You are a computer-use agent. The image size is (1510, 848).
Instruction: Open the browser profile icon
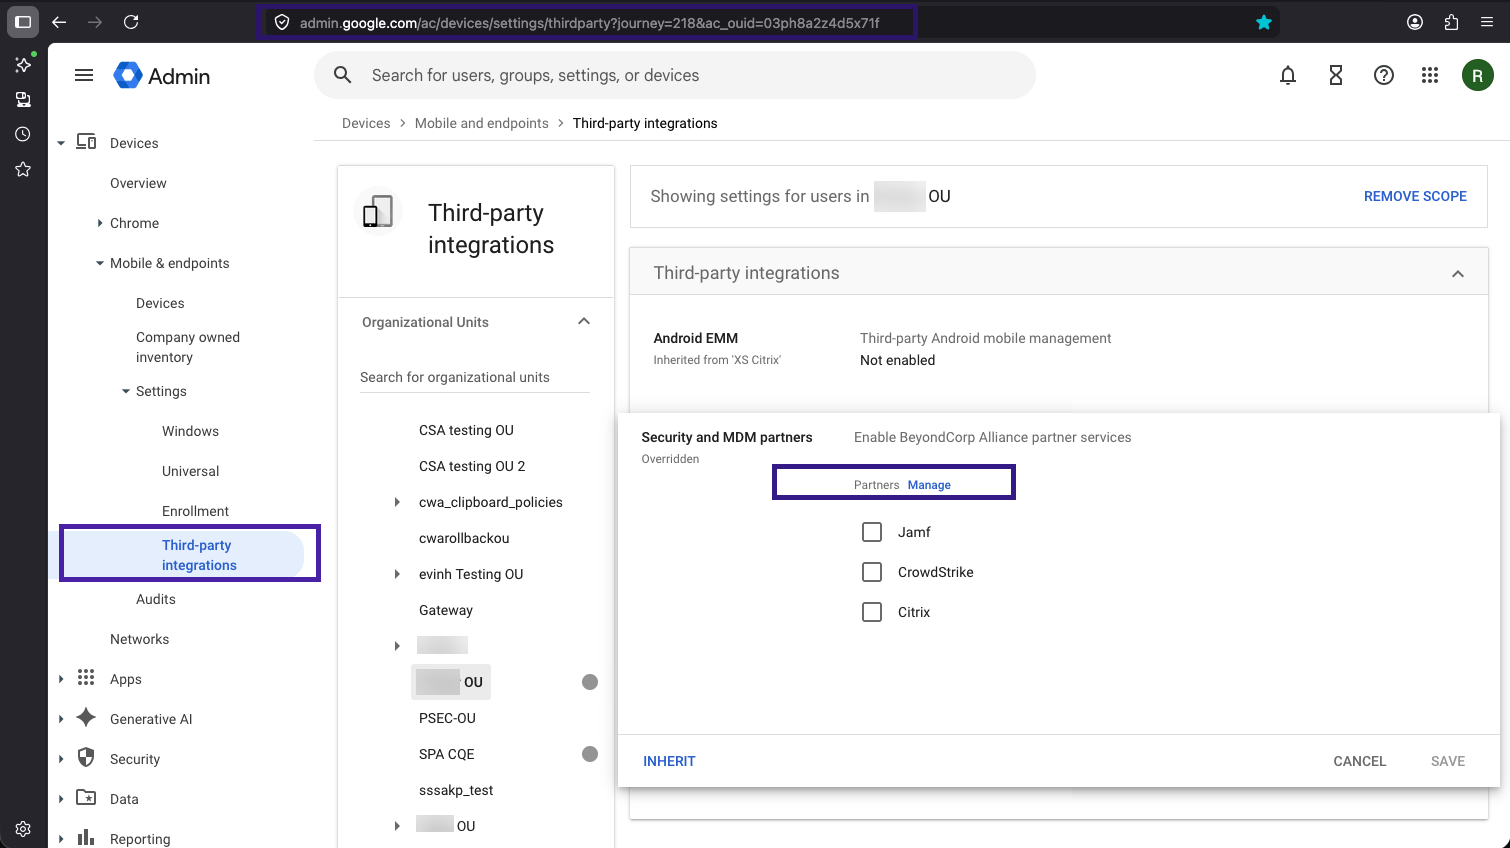(1415, 22)
